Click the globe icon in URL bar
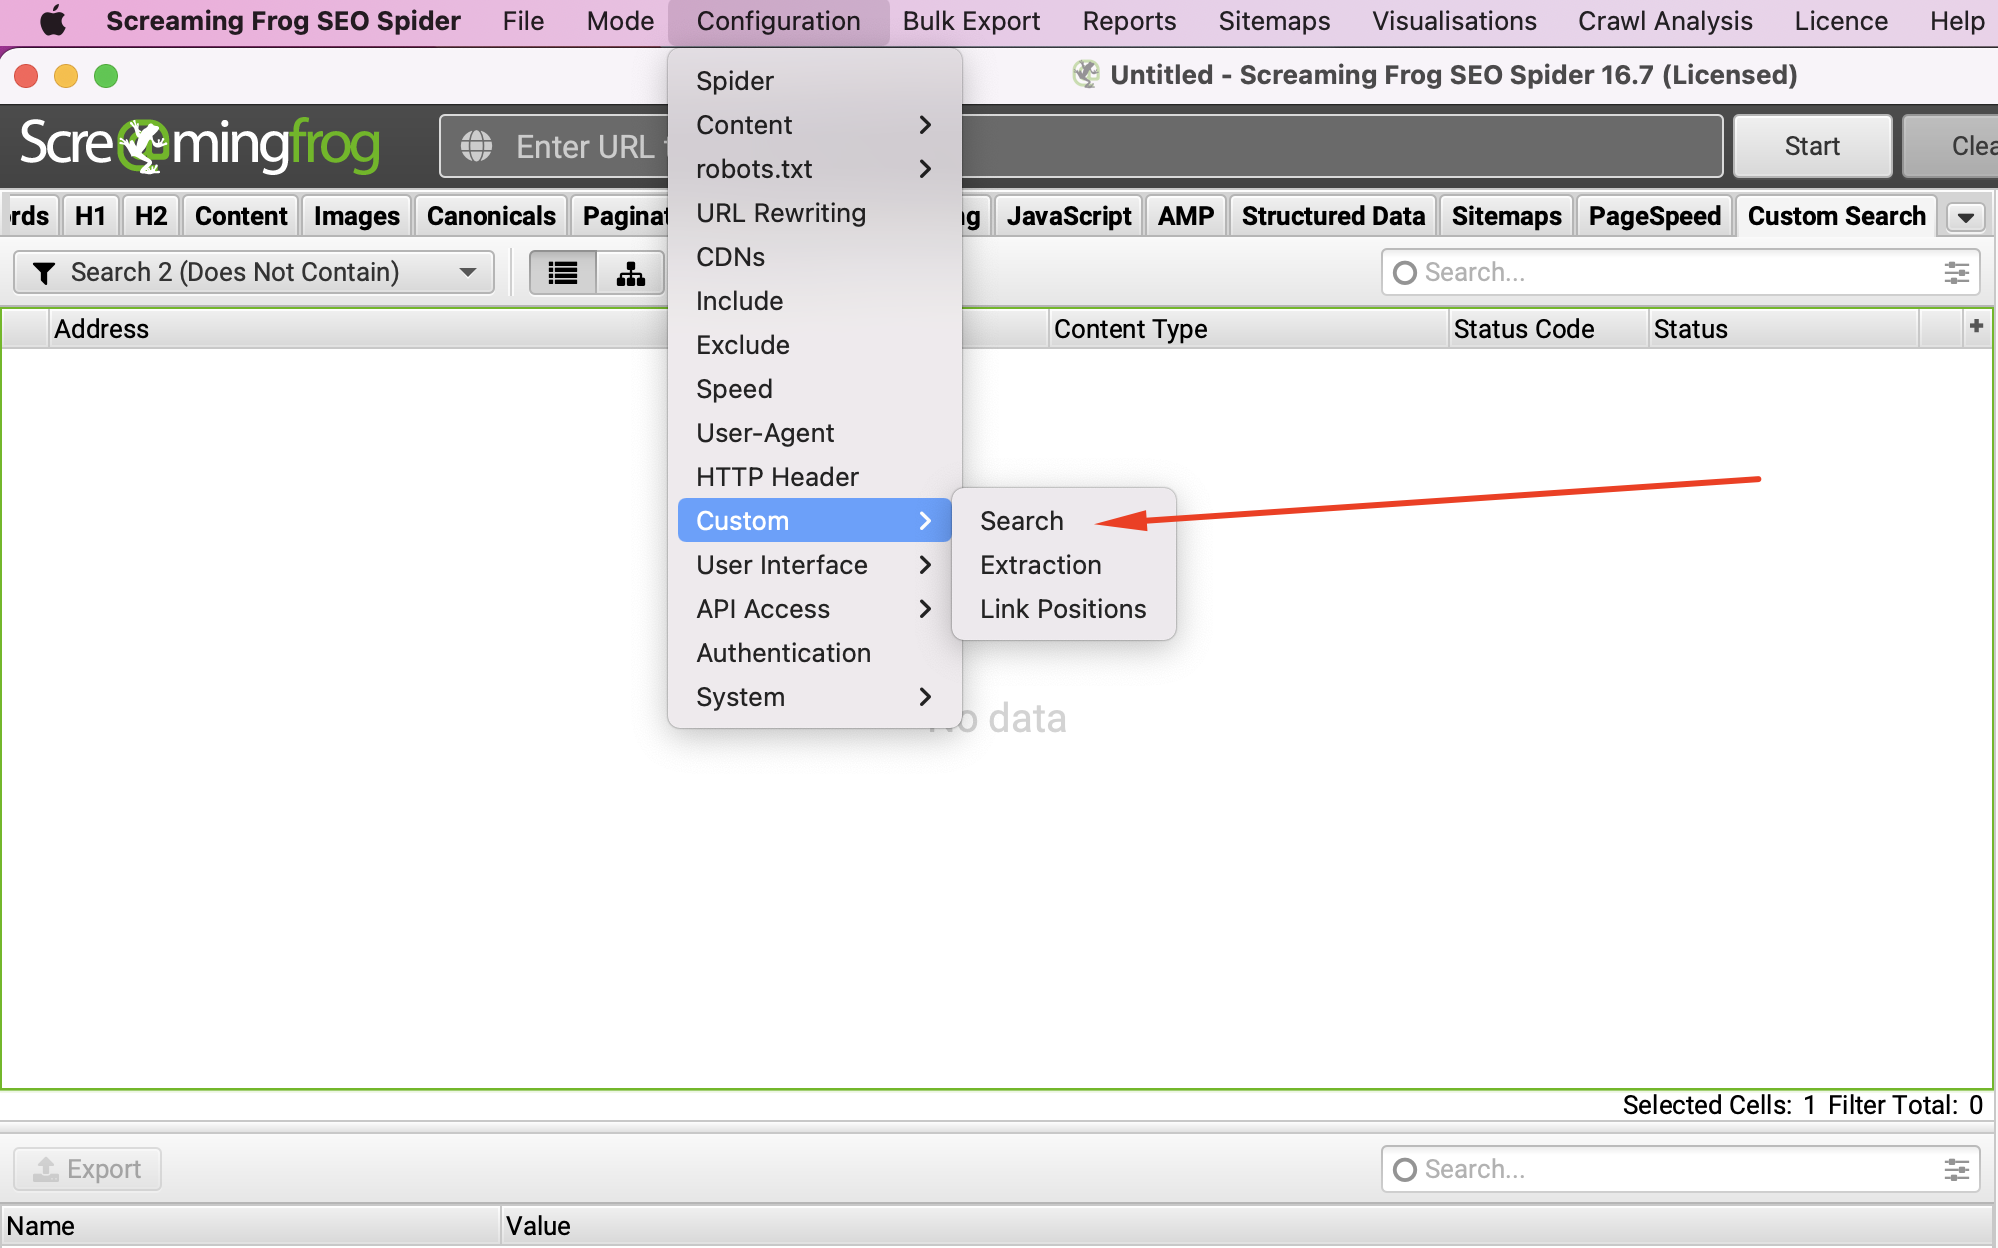The image size is (1998, 1248). coord(477,146)
